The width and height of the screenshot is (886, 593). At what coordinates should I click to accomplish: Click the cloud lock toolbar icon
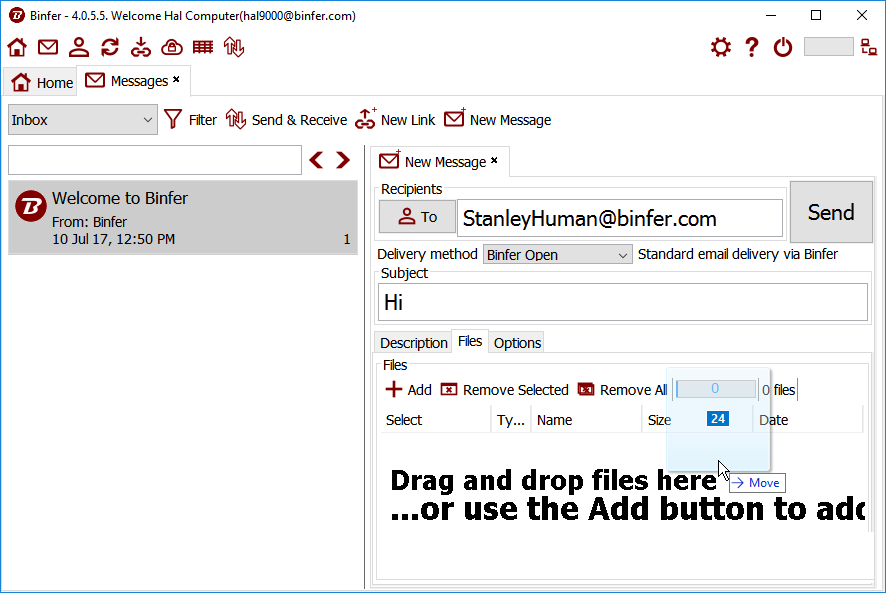pos(172,47)
